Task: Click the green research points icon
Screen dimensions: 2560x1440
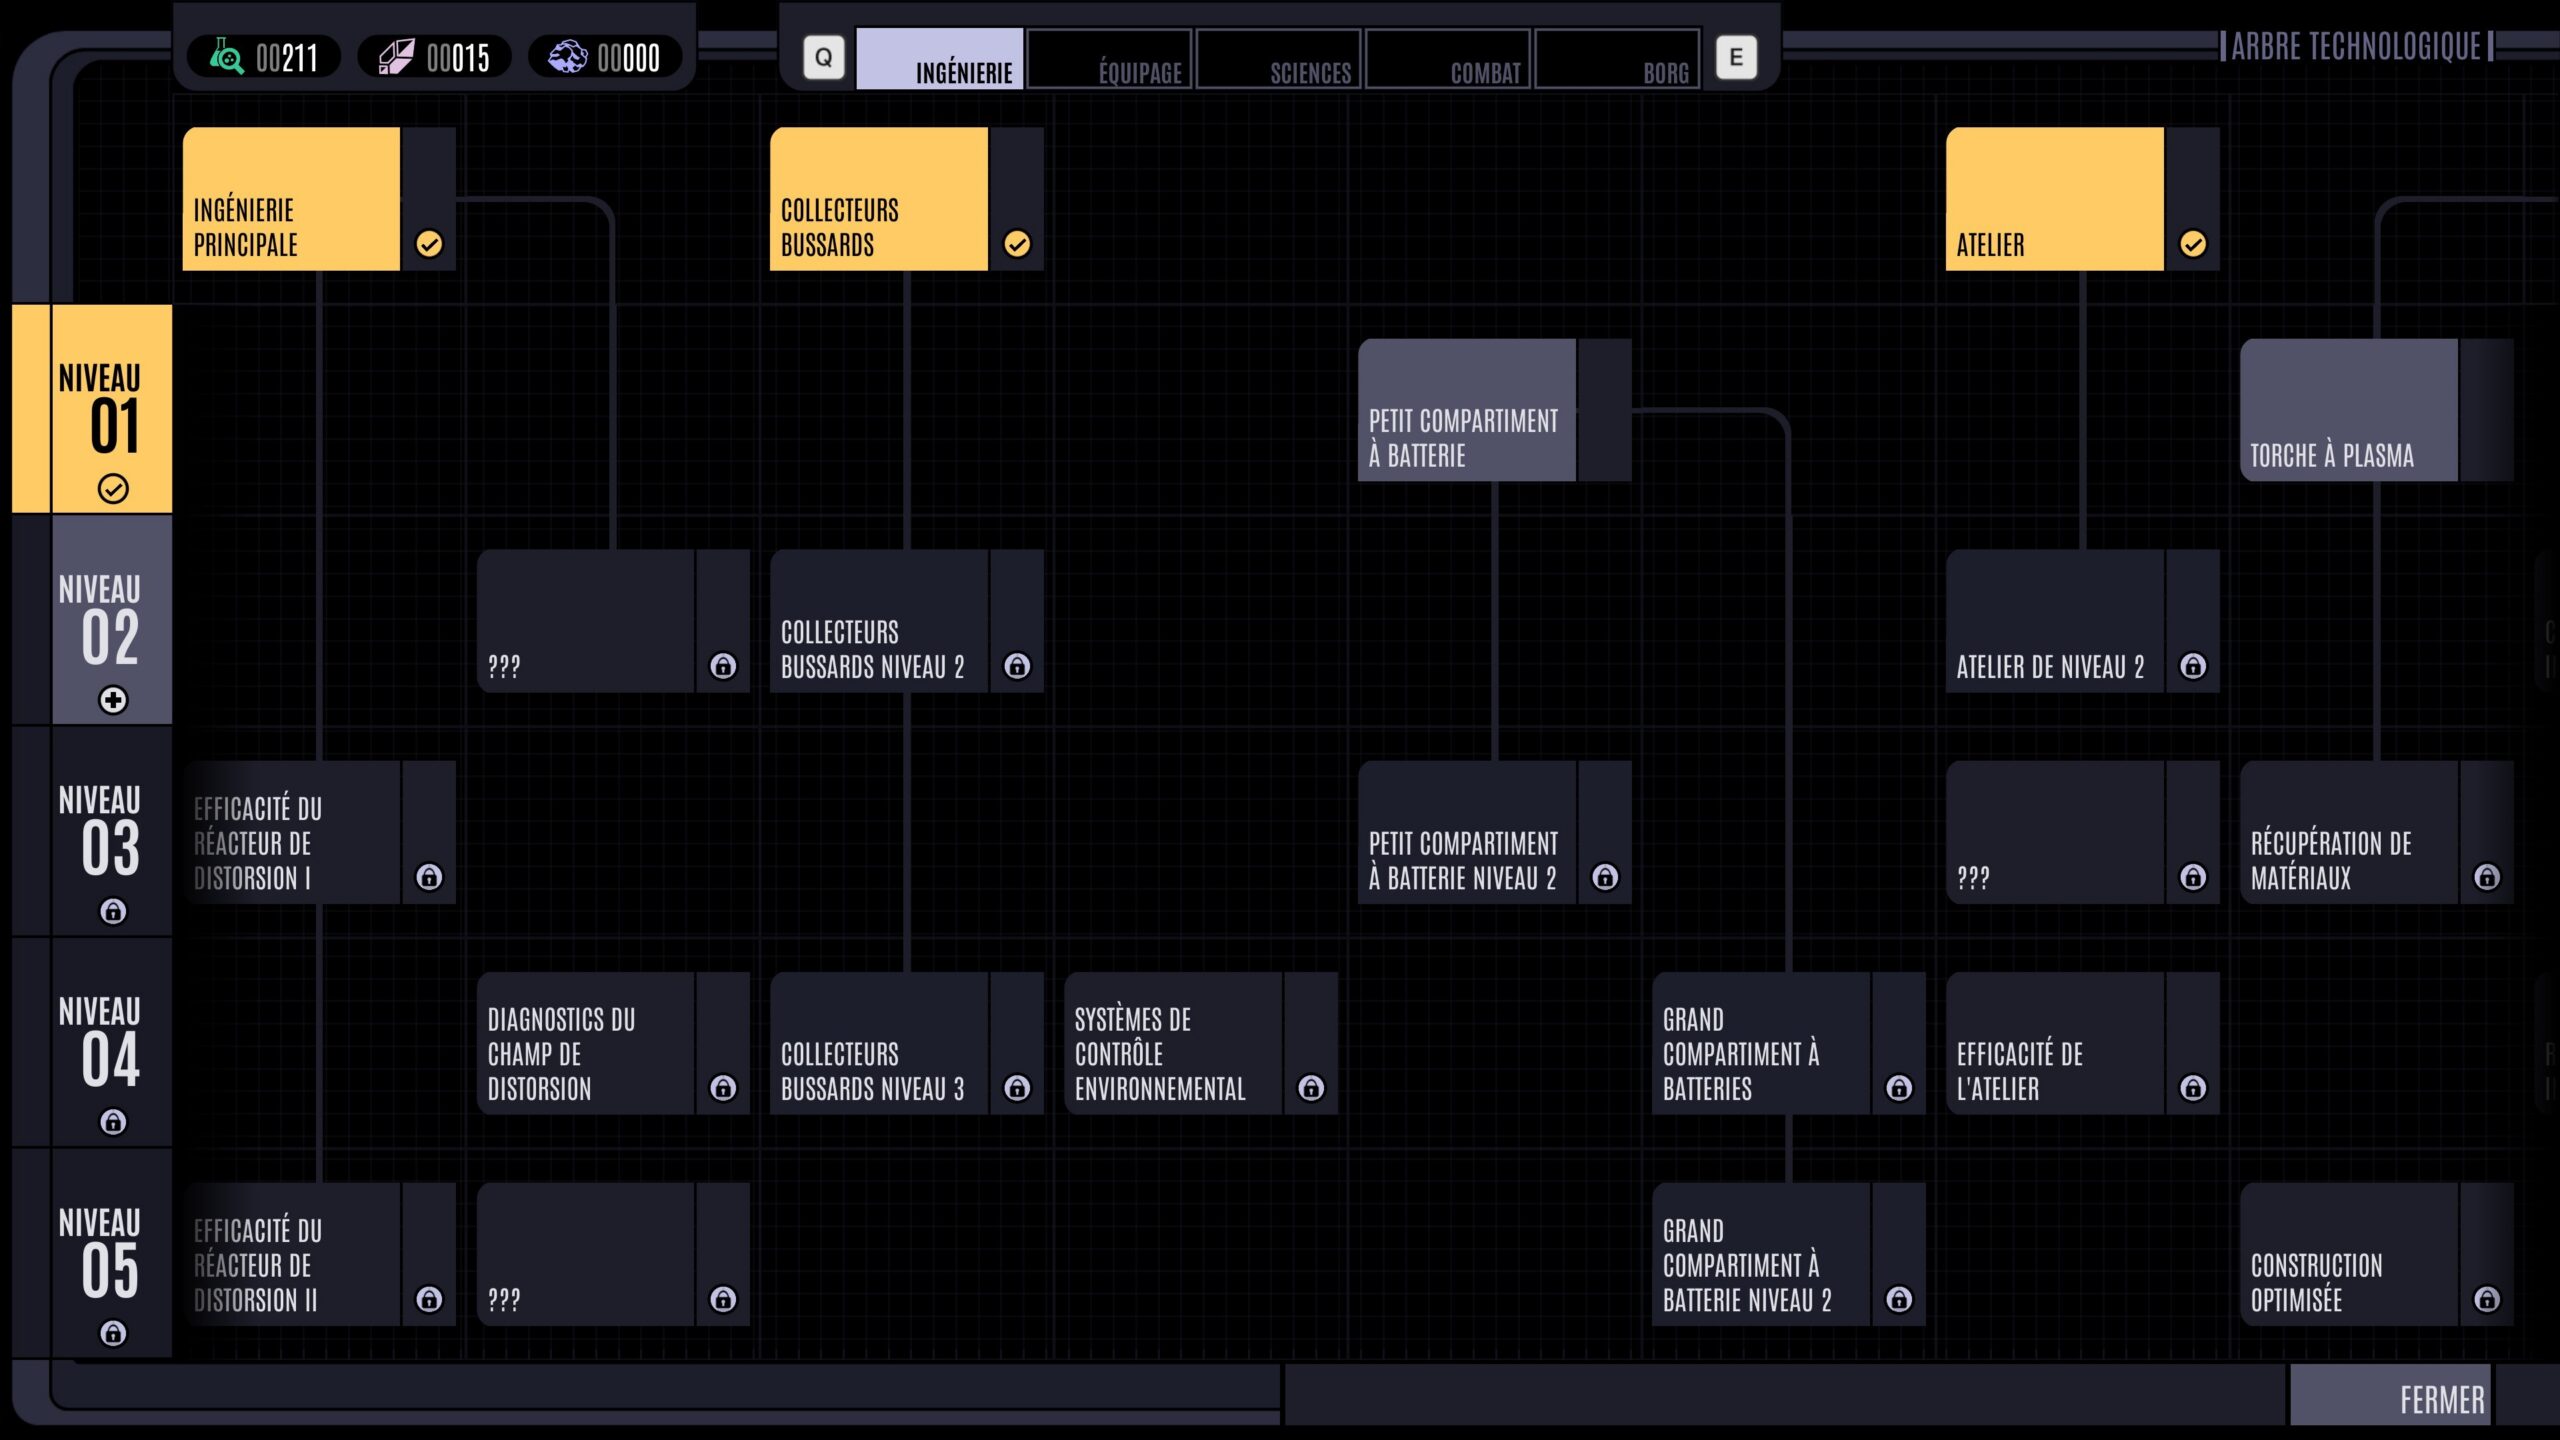Action: [x=227, y=57]
